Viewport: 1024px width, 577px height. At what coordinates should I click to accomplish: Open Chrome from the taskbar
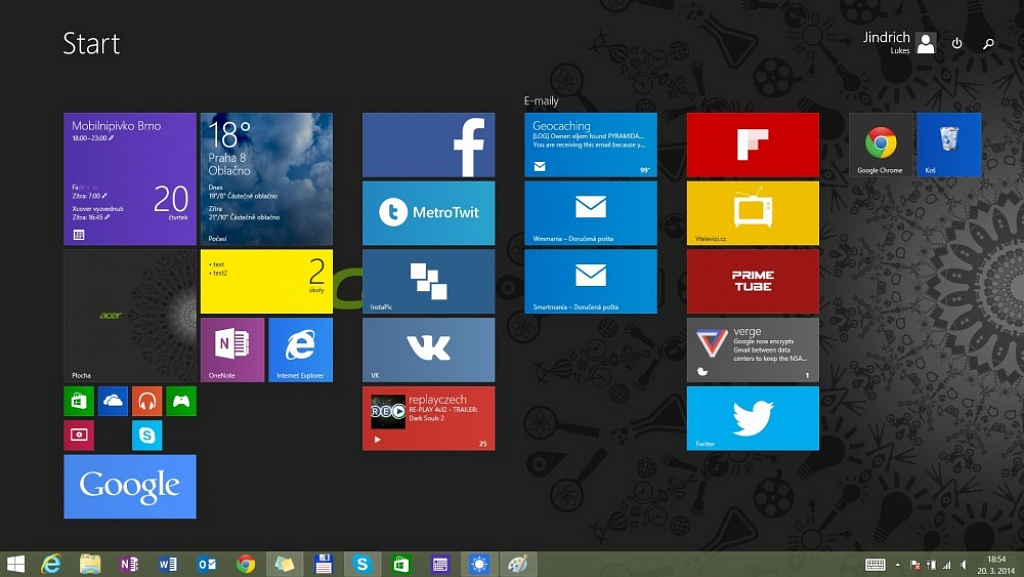tap(246, 564)
